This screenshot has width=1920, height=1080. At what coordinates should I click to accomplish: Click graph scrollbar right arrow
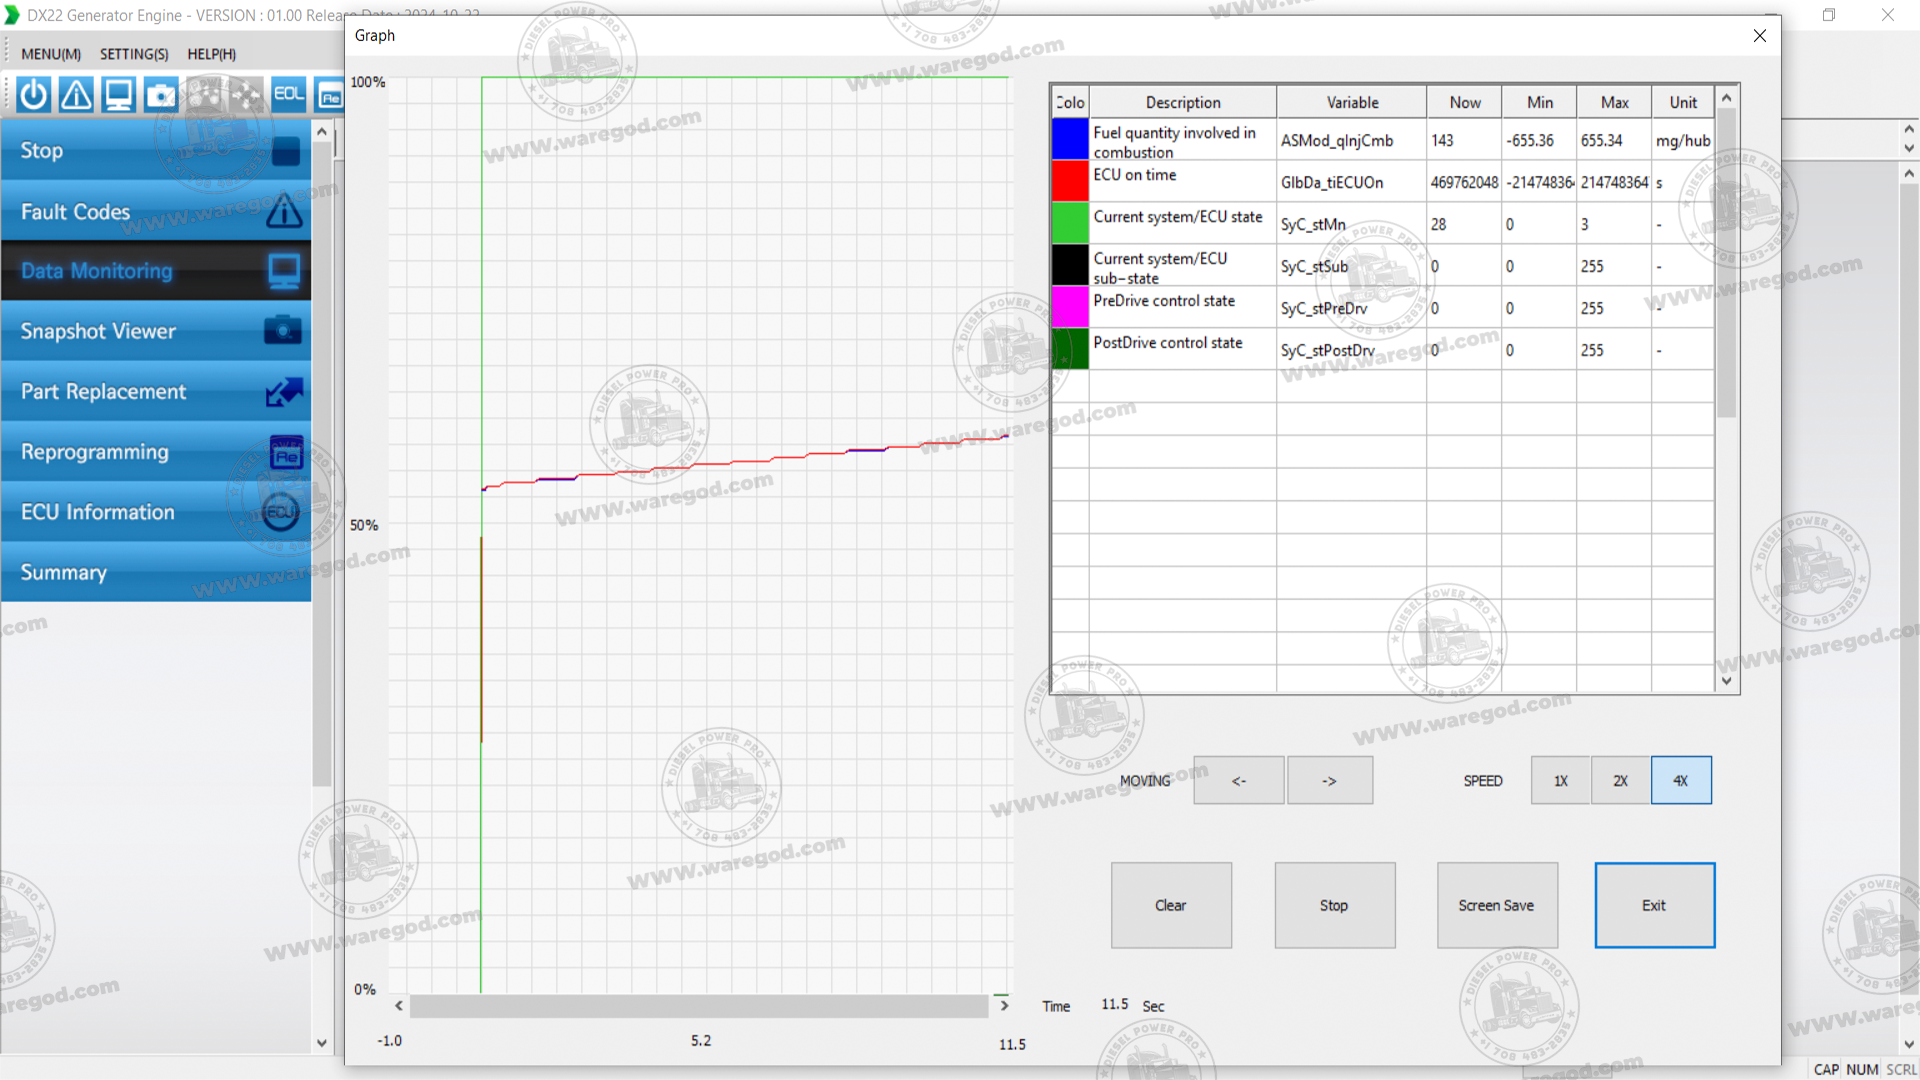point(1004,1006)
